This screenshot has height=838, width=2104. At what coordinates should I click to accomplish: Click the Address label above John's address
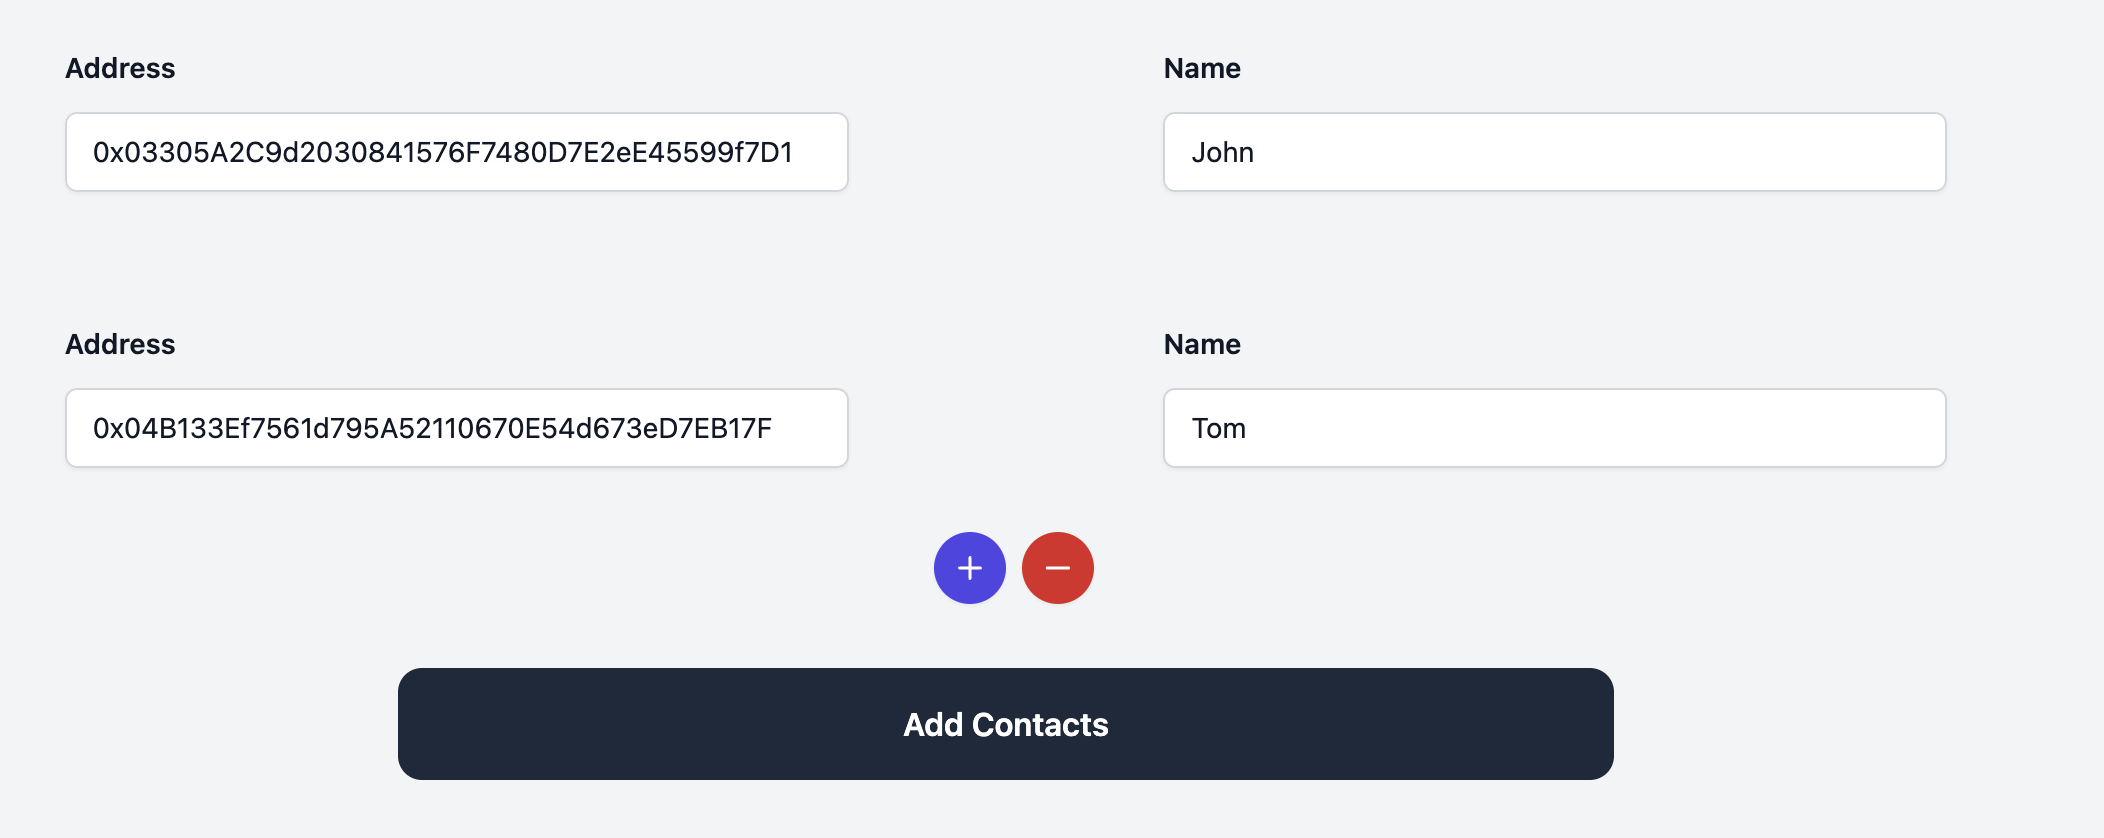[x=120, y=68]
